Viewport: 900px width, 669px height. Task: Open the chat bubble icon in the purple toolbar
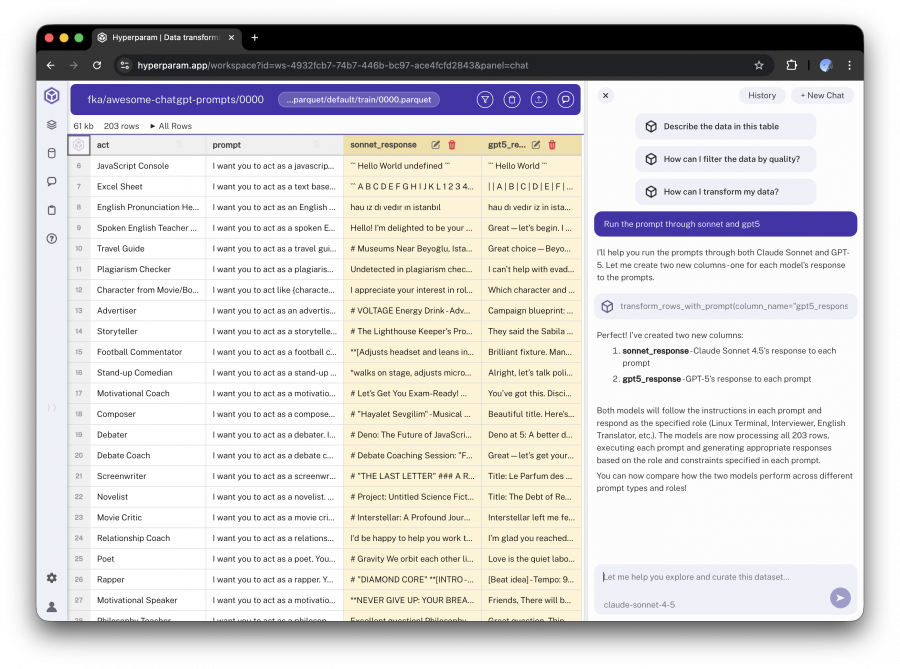coord(567,99)
